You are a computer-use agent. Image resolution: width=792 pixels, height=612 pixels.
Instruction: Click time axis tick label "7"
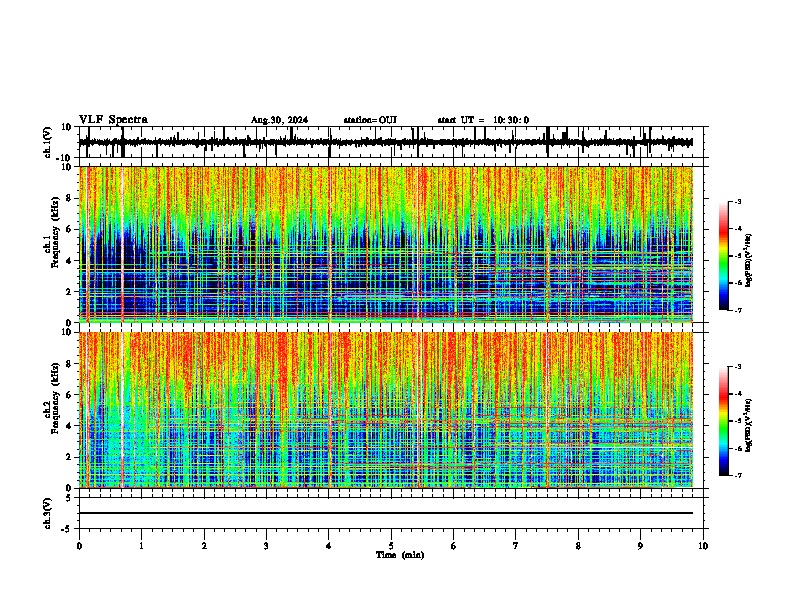(516, 546)
